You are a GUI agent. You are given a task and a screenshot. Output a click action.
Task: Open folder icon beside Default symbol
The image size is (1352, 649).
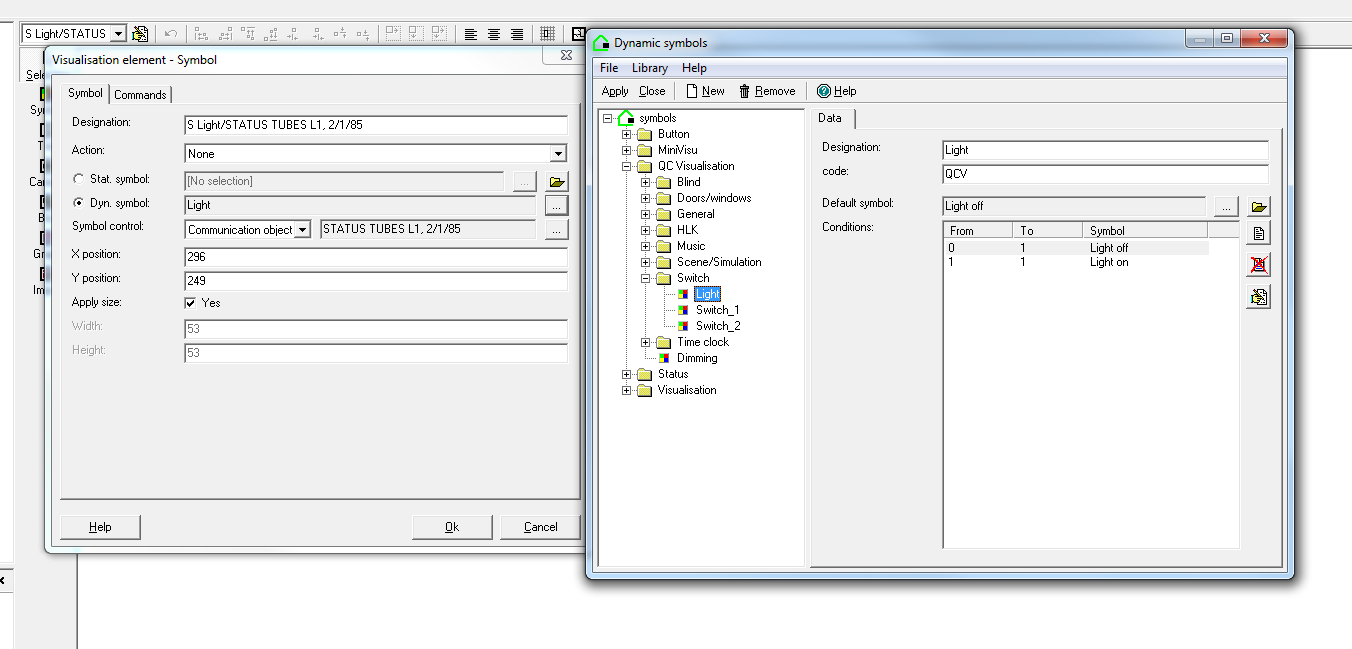coord(1259,207)
